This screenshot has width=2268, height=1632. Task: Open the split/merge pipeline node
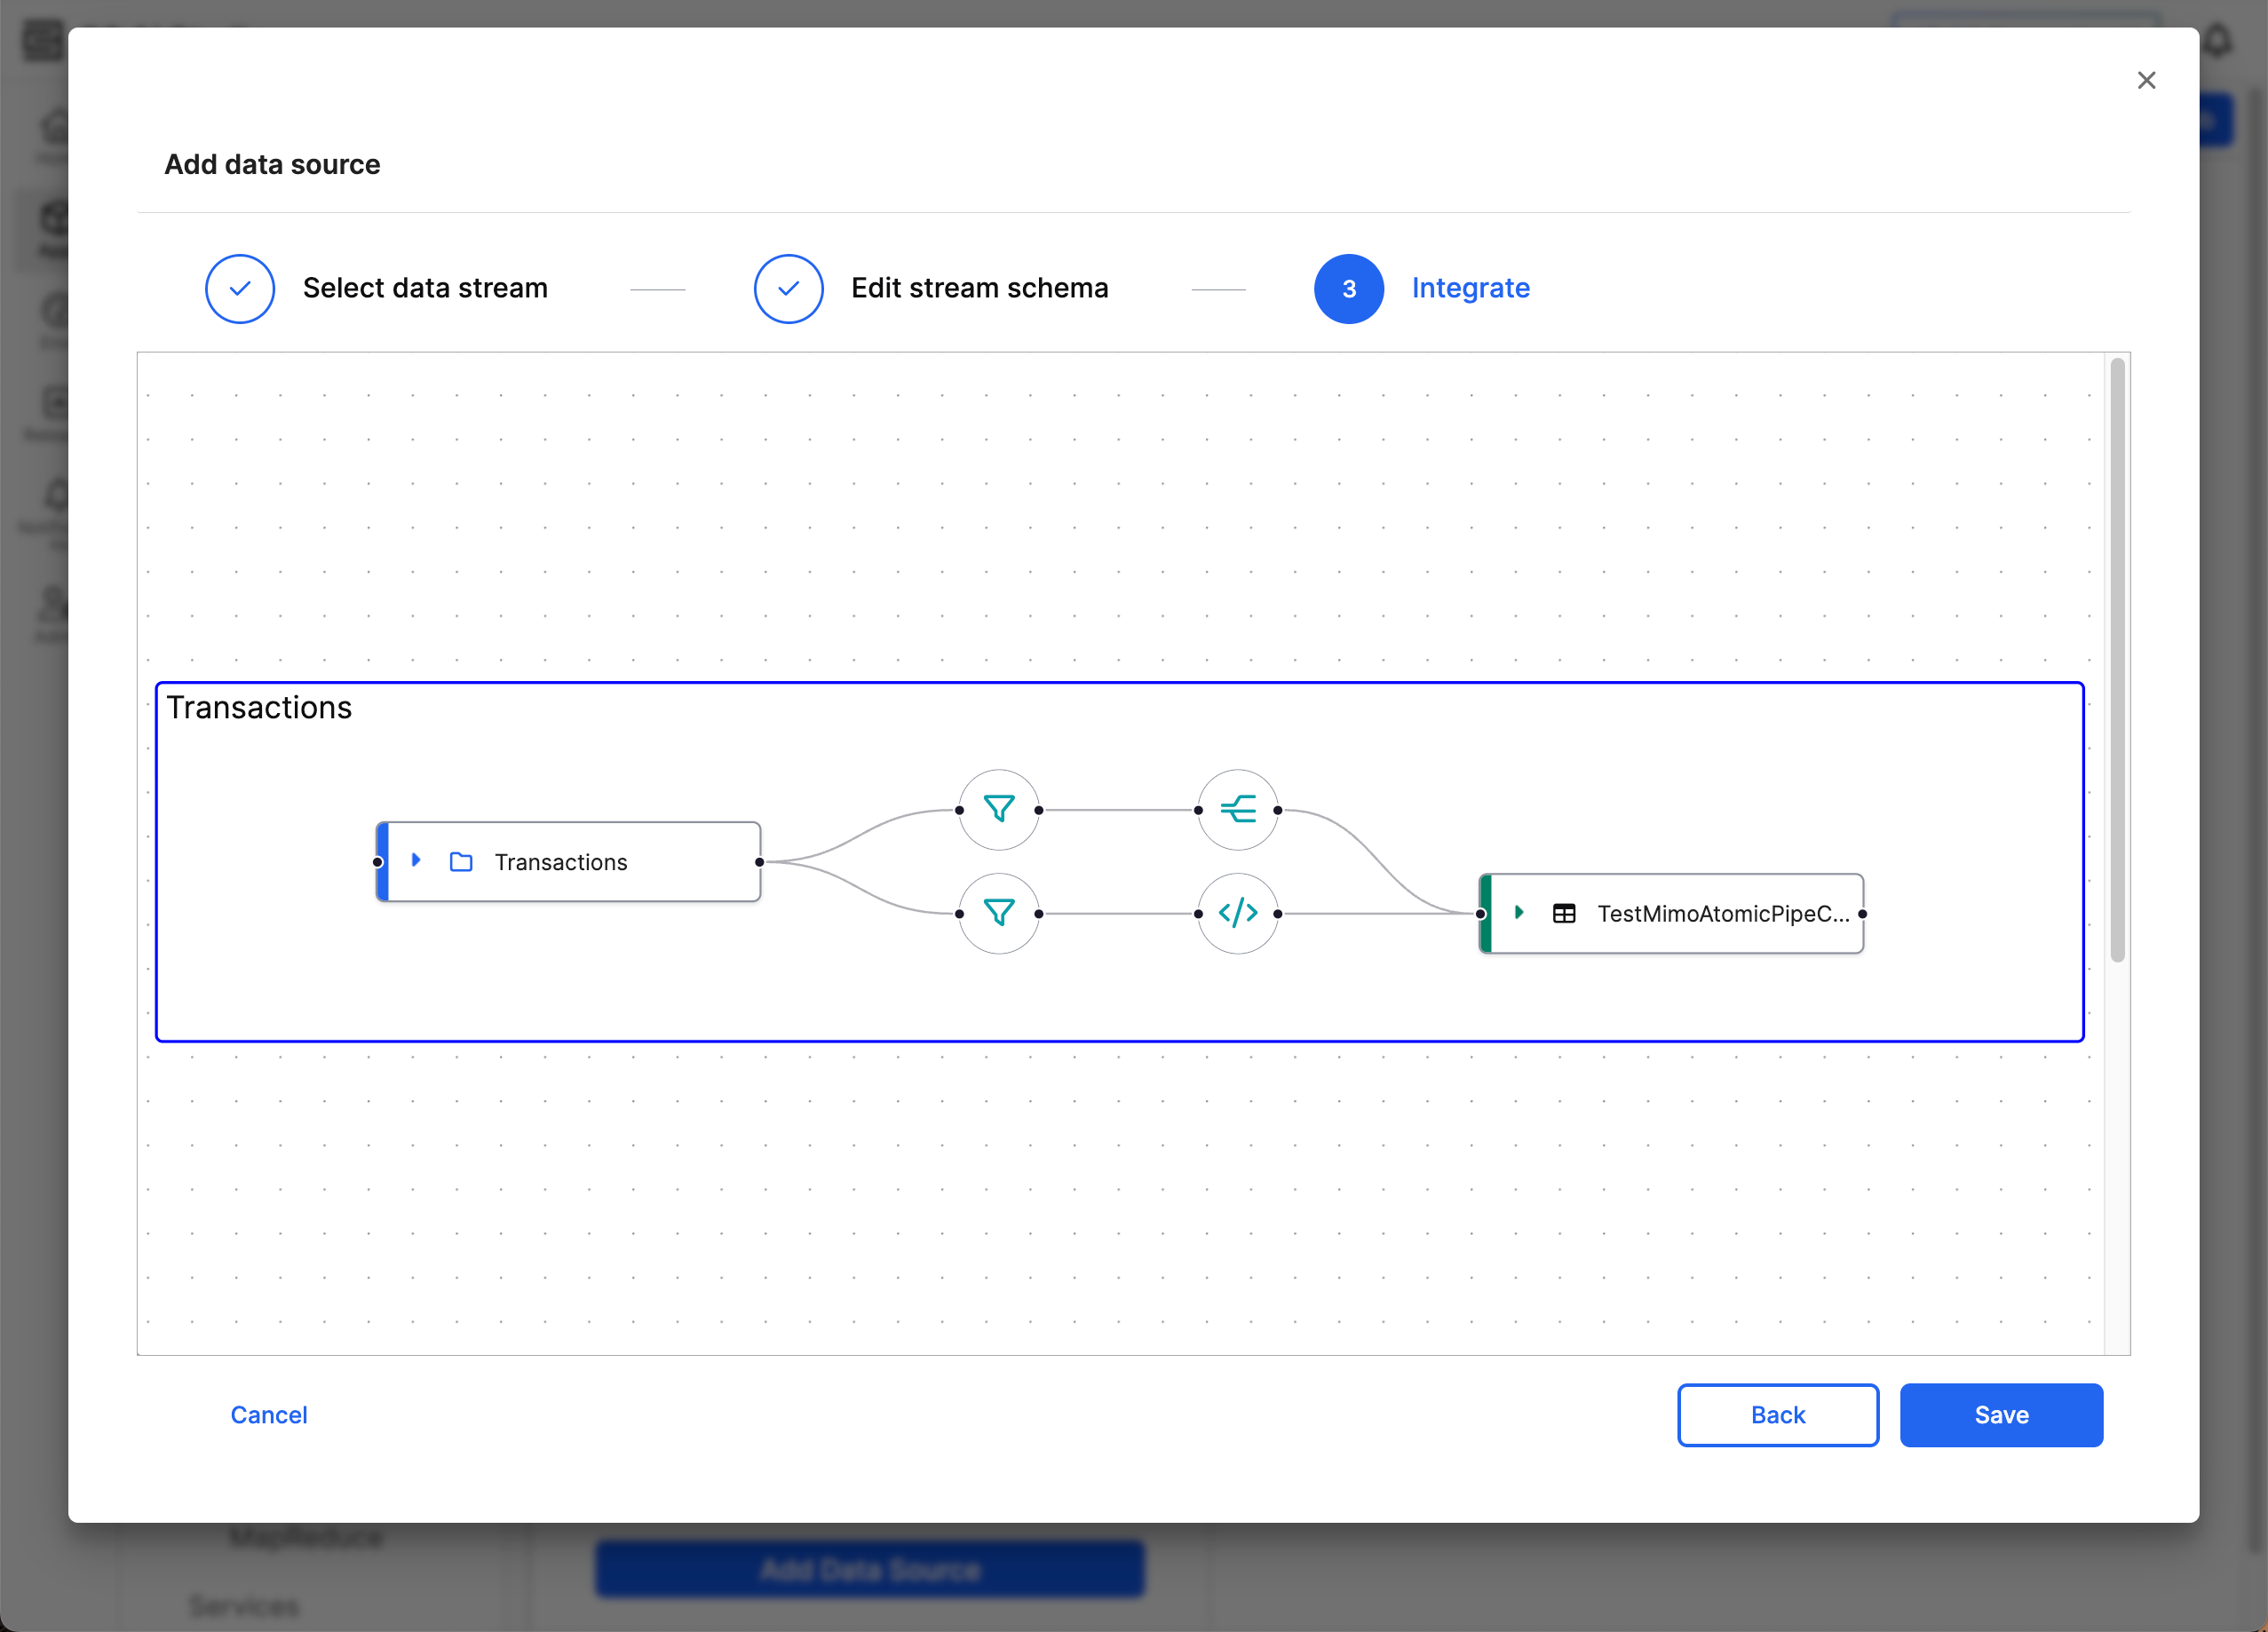coord(1238,808)
